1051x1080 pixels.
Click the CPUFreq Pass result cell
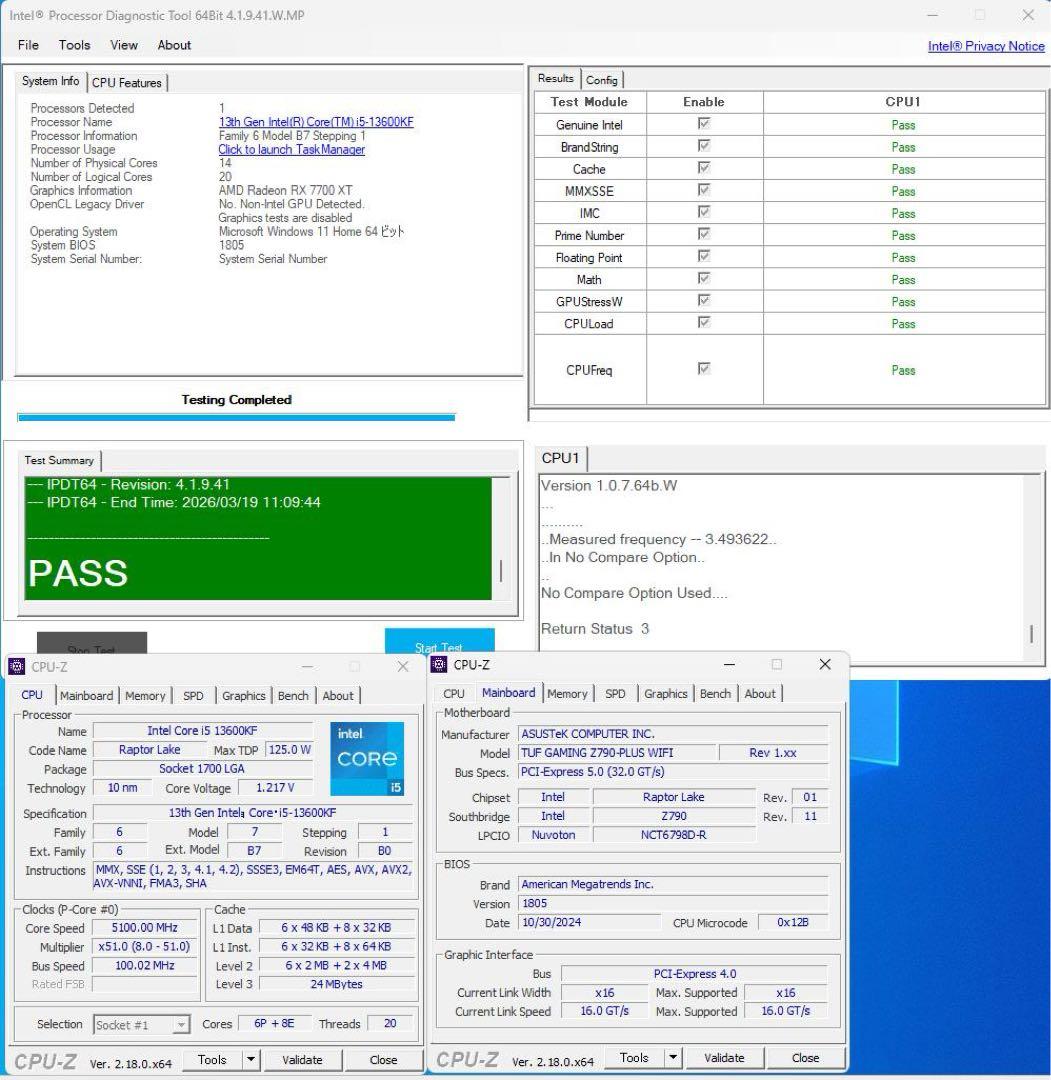(x=904, y=370)
